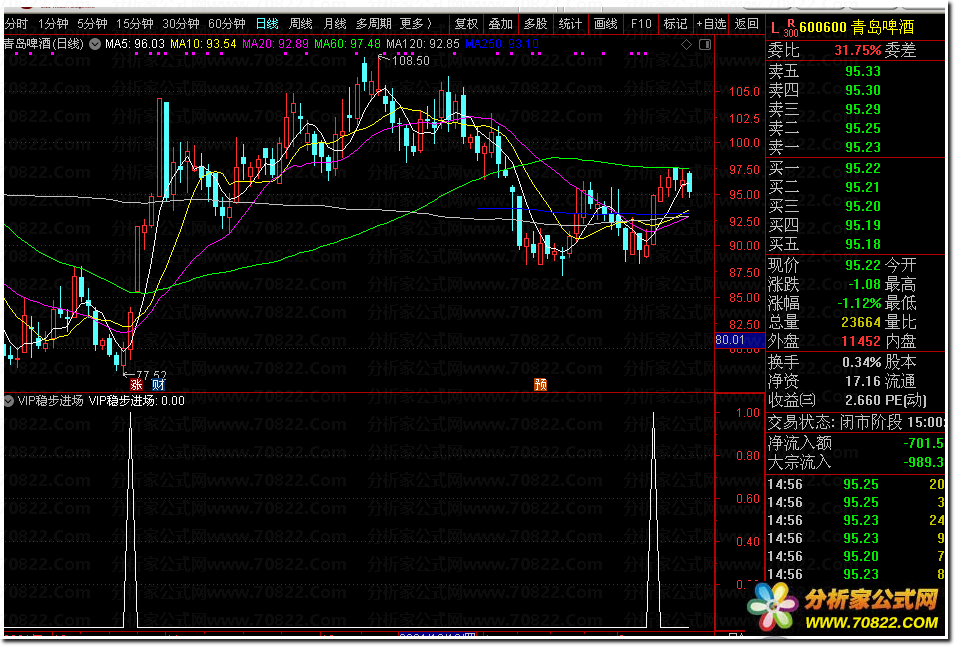The width and height of the screenshot is (957, 647).
Task: Click the 预 forecast marker below chart
Action: (540, 385)
